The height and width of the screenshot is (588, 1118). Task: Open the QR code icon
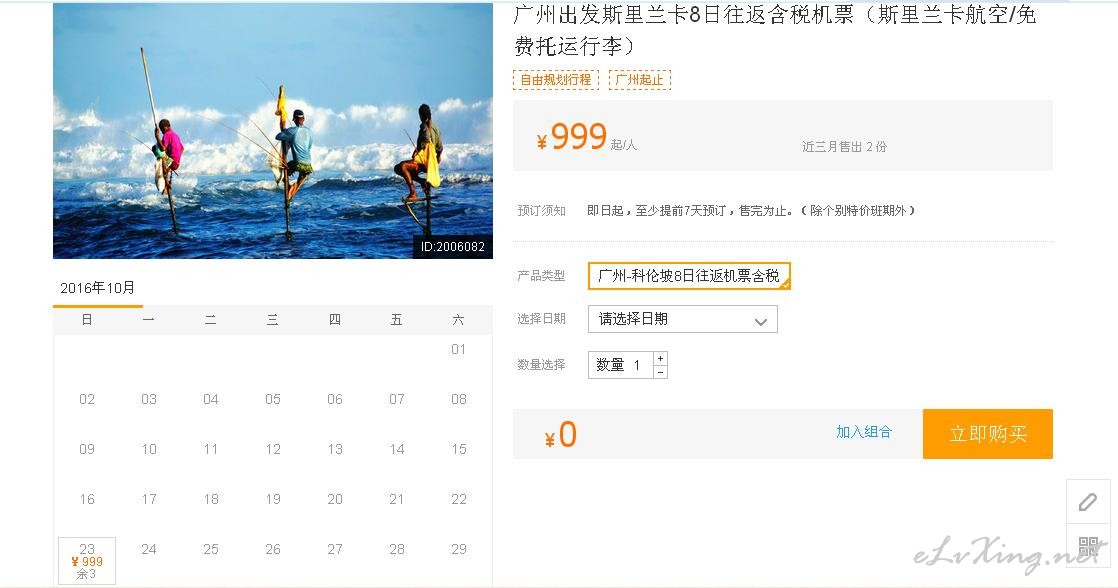pos(1088,547)
